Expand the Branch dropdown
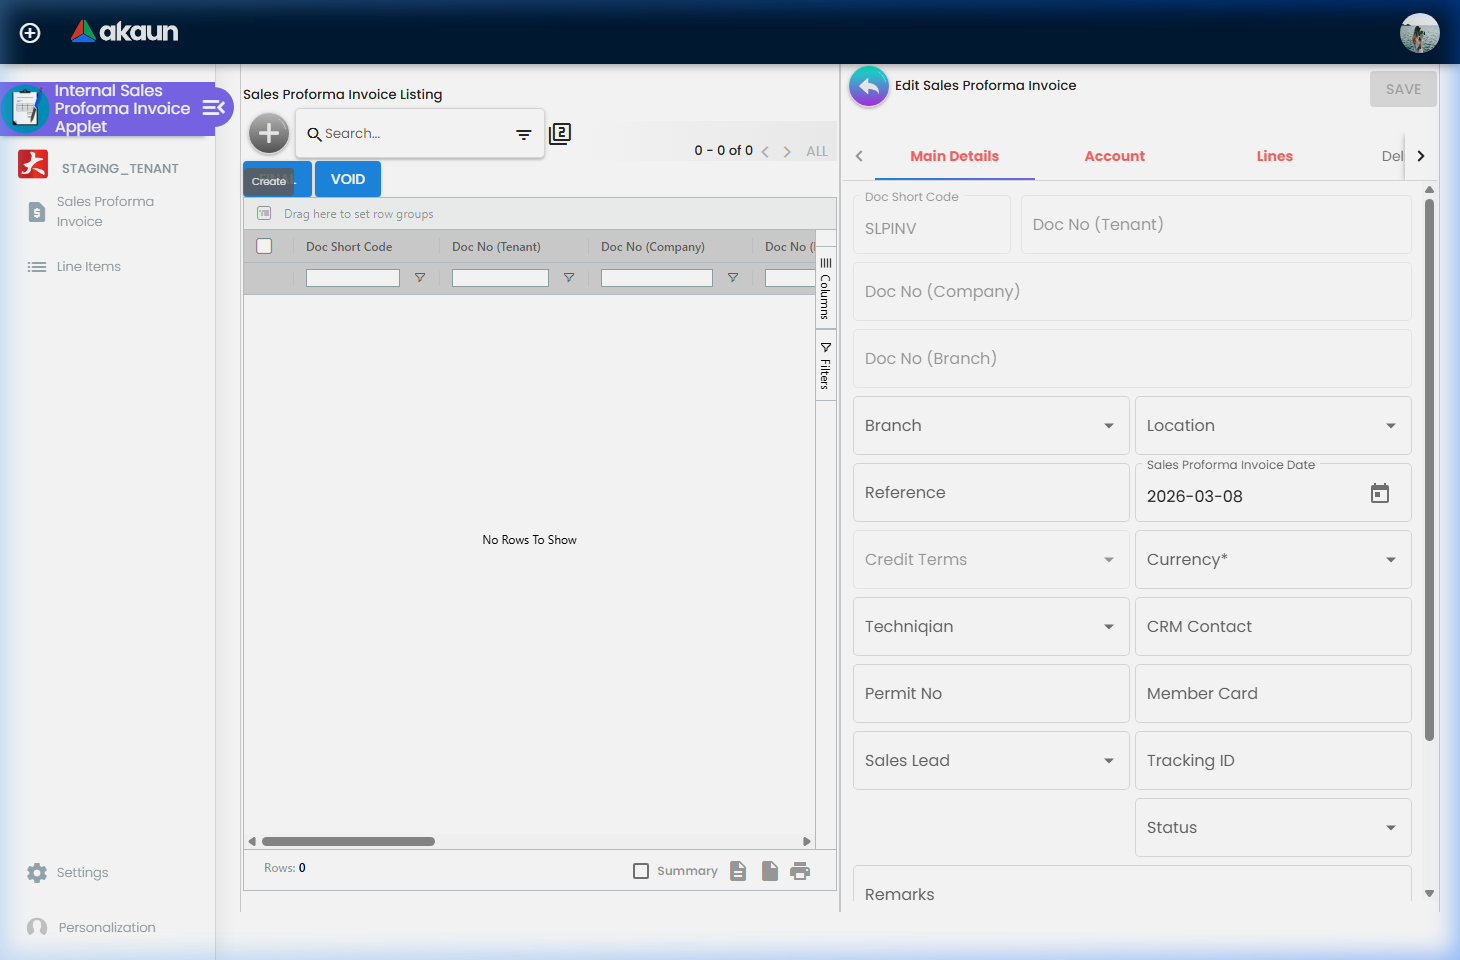 [1108, 426]
